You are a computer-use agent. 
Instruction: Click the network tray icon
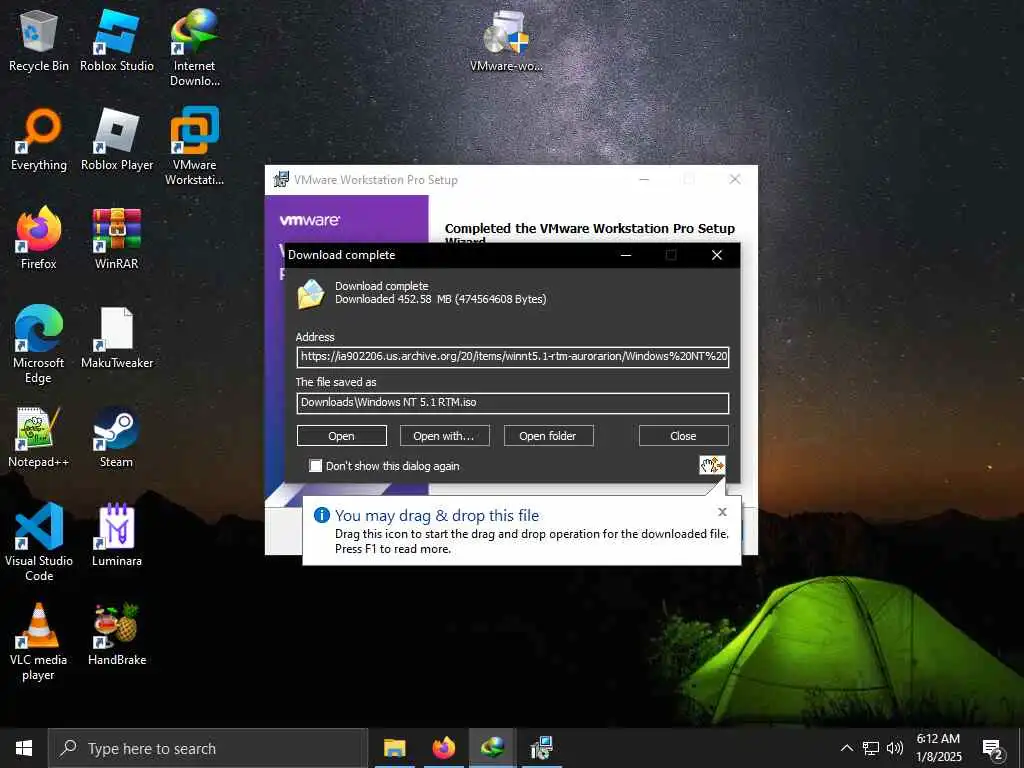(x=871, y=748)
